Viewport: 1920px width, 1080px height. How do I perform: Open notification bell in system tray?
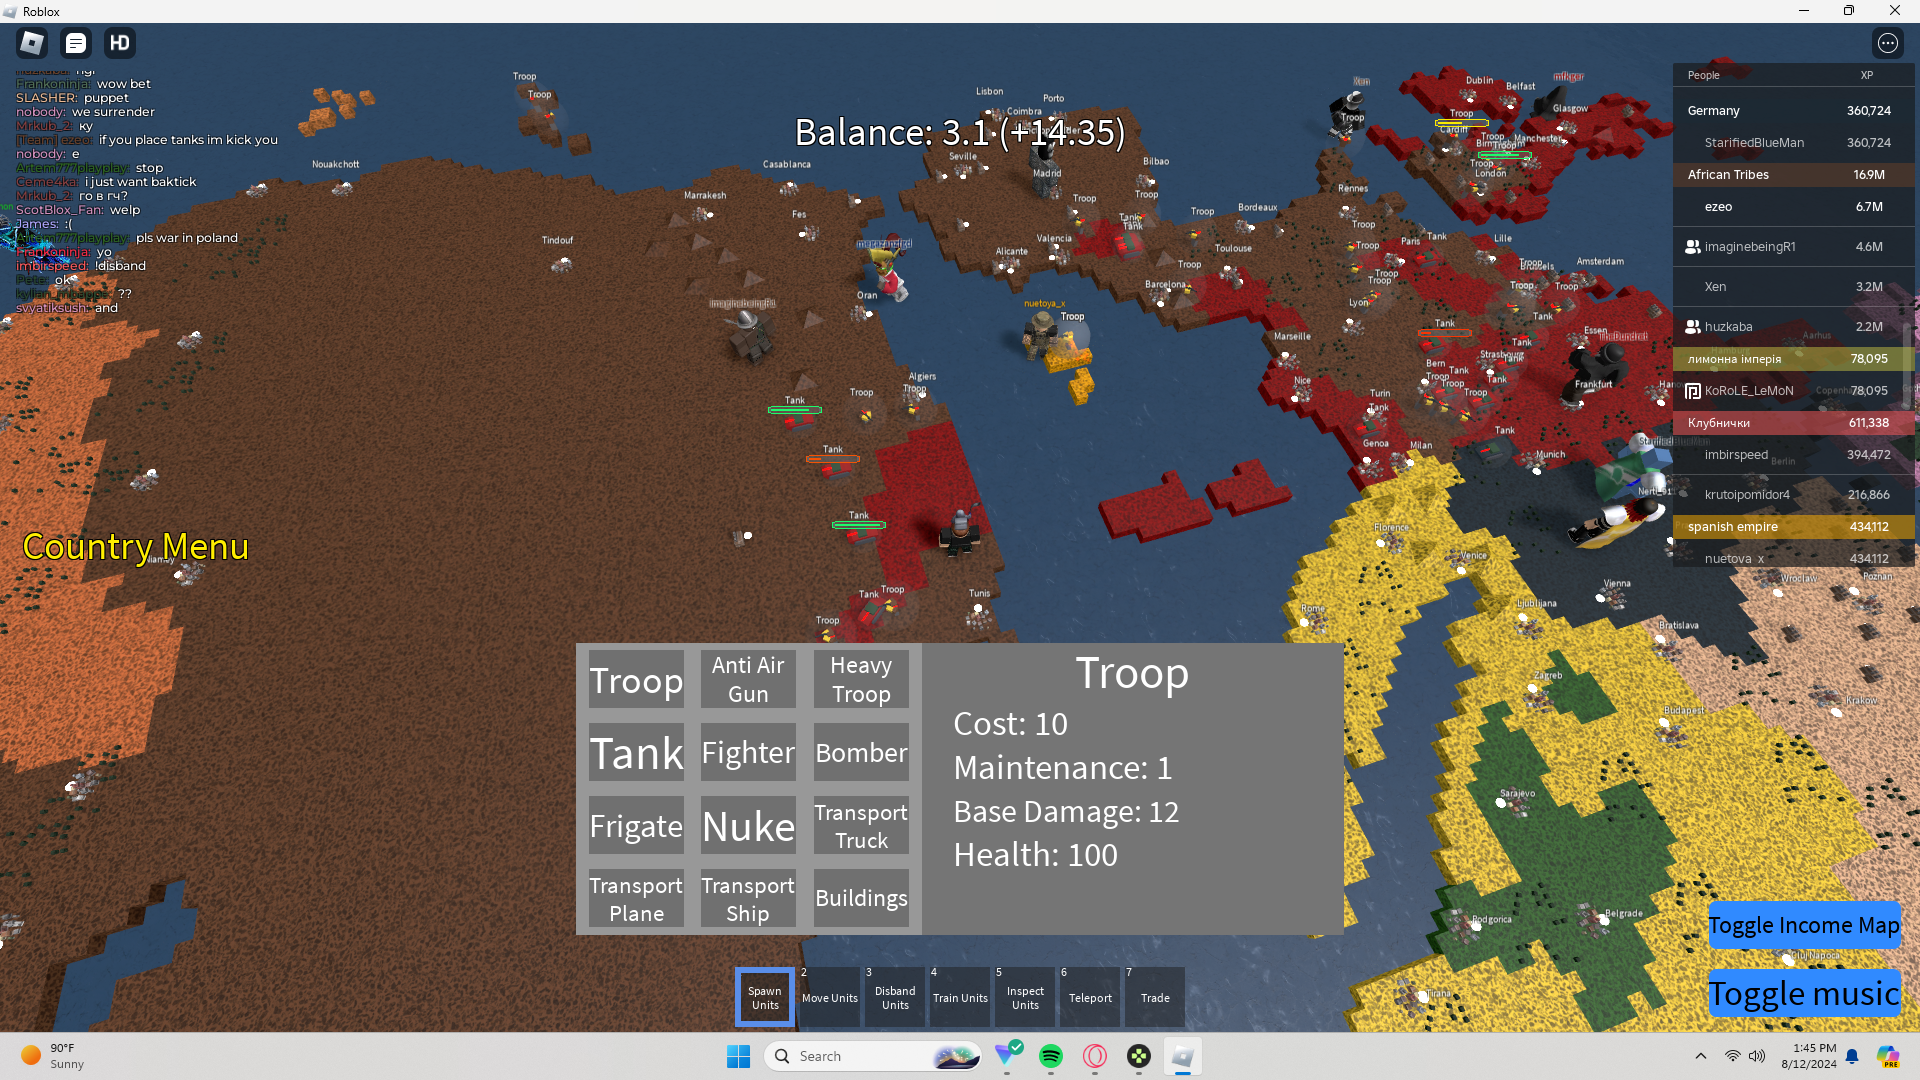(1852, 1056)
